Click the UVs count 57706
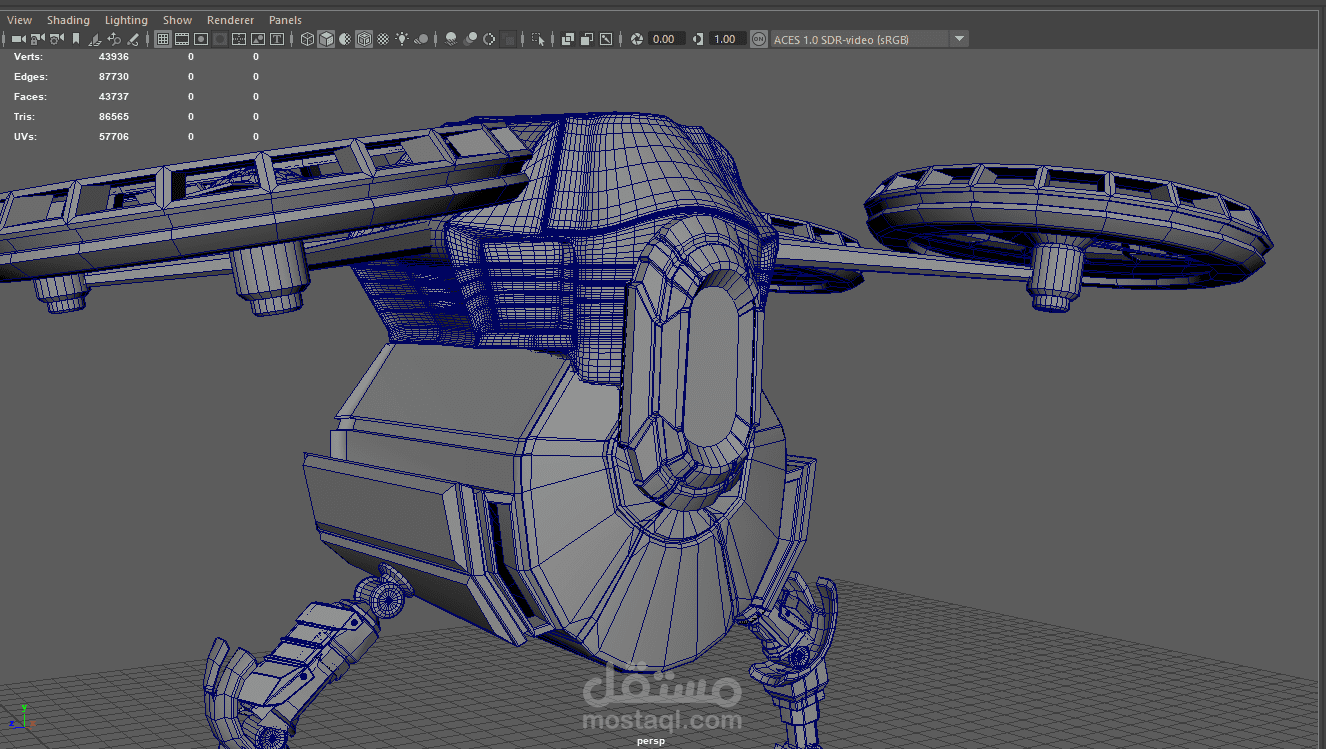This screenshot has height=749, width=1326. click(114, 137)
